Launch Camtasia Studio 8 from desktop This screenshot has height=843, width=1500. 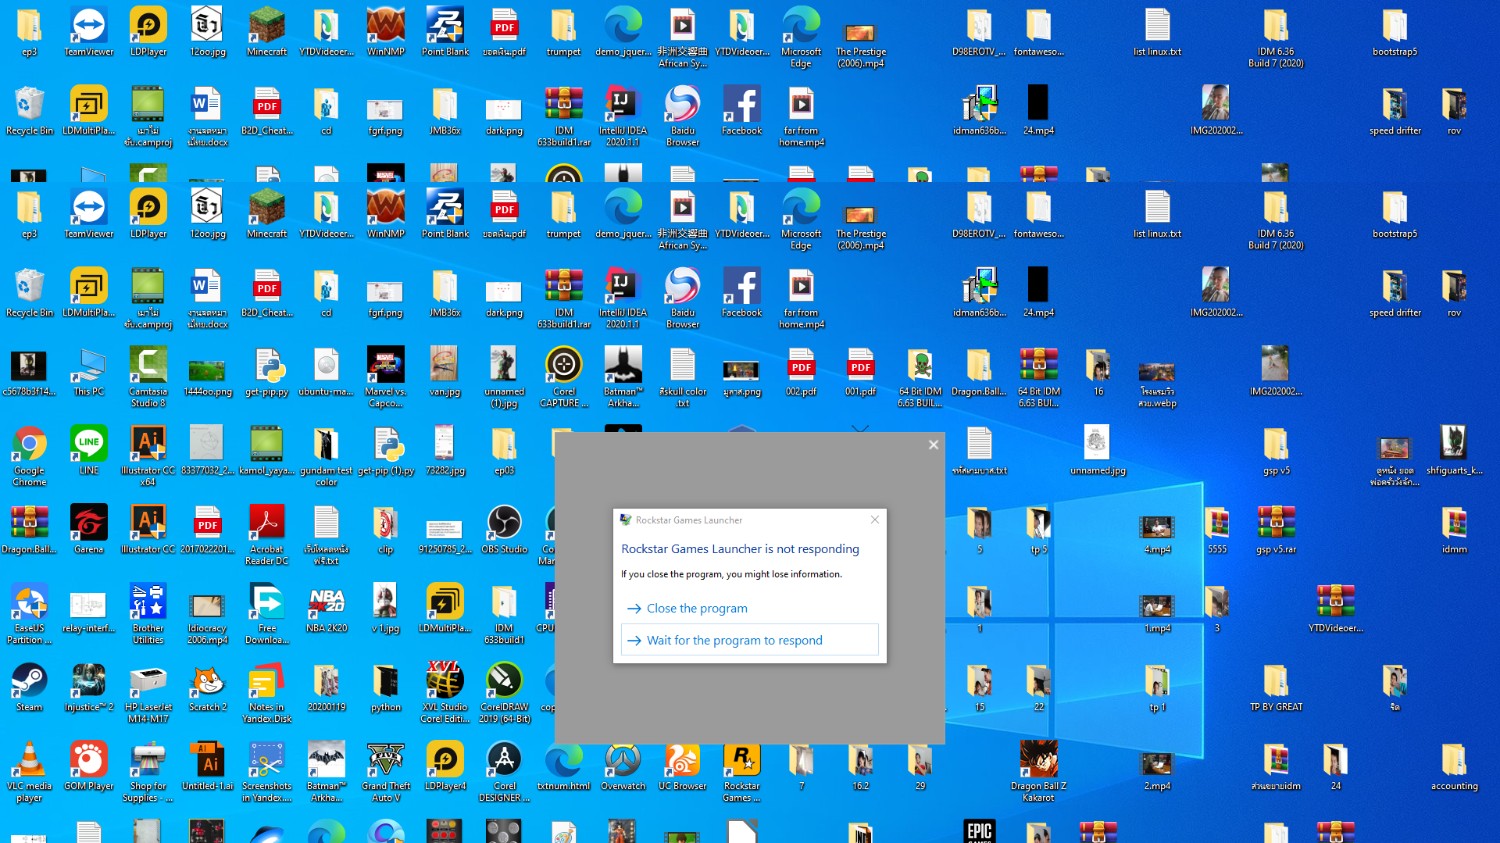[148, 378]
